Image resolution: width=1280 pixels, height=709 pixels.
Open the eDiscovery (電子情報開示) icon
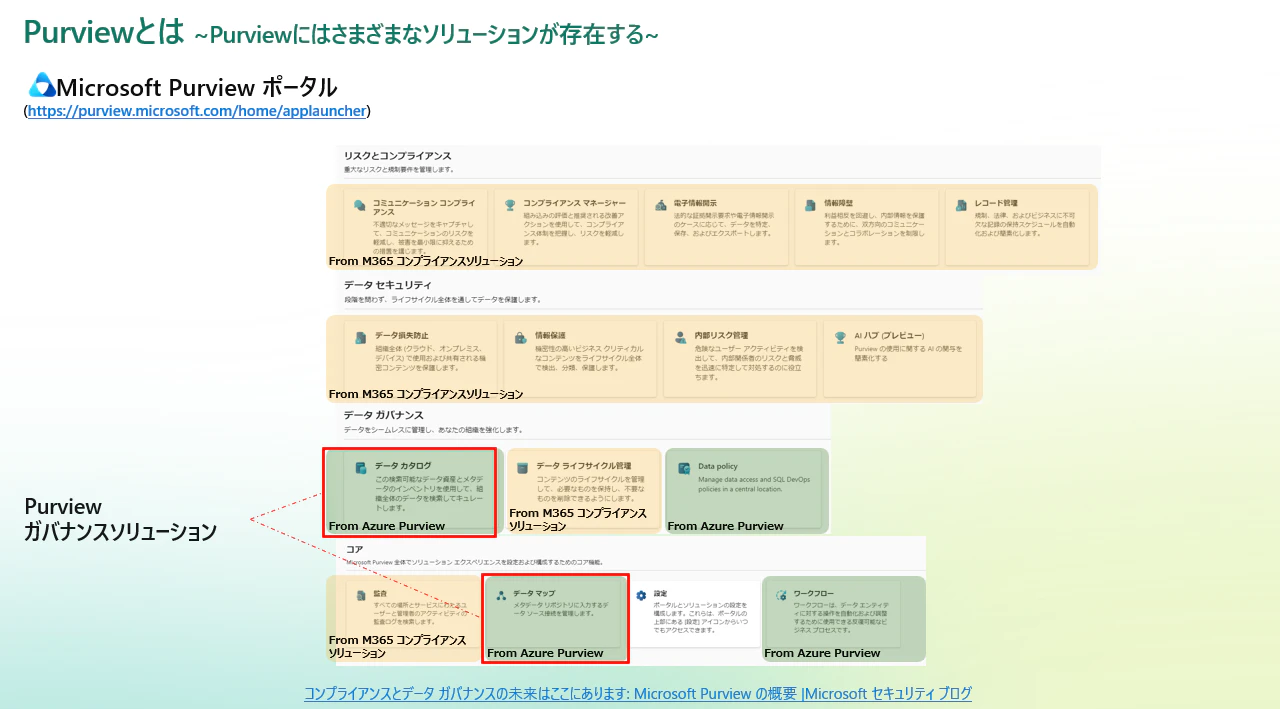pos(661,205)
